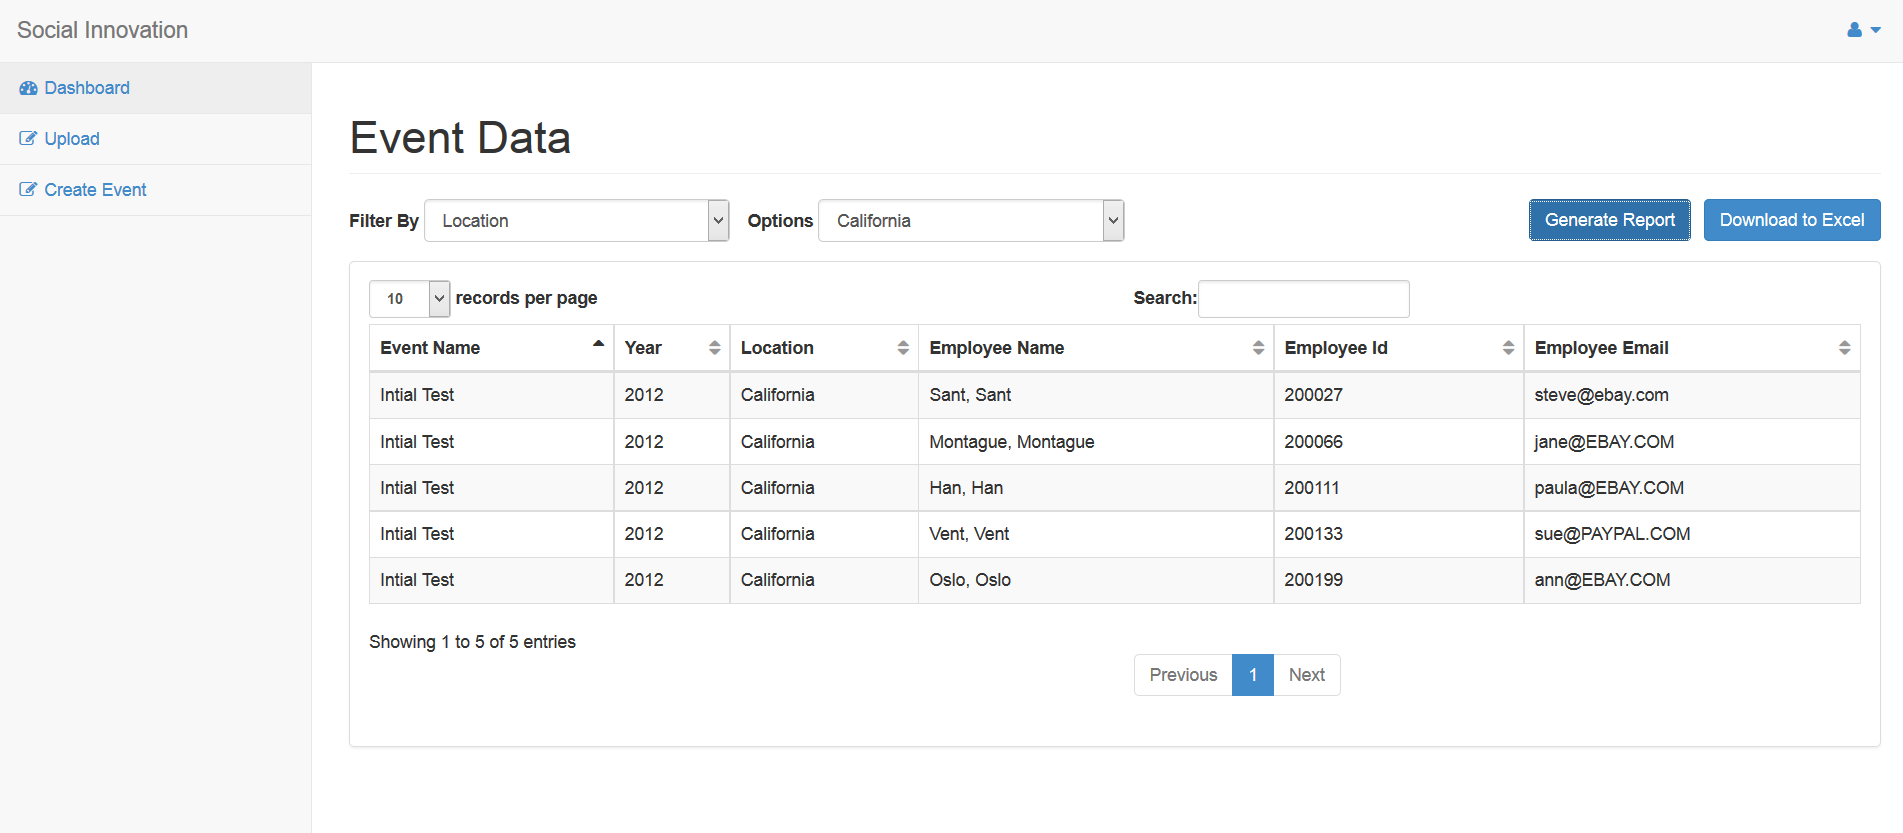This screenshot has height=833, width=1903.
Task: Focus the Search input field
Action: click(1304, 299)
